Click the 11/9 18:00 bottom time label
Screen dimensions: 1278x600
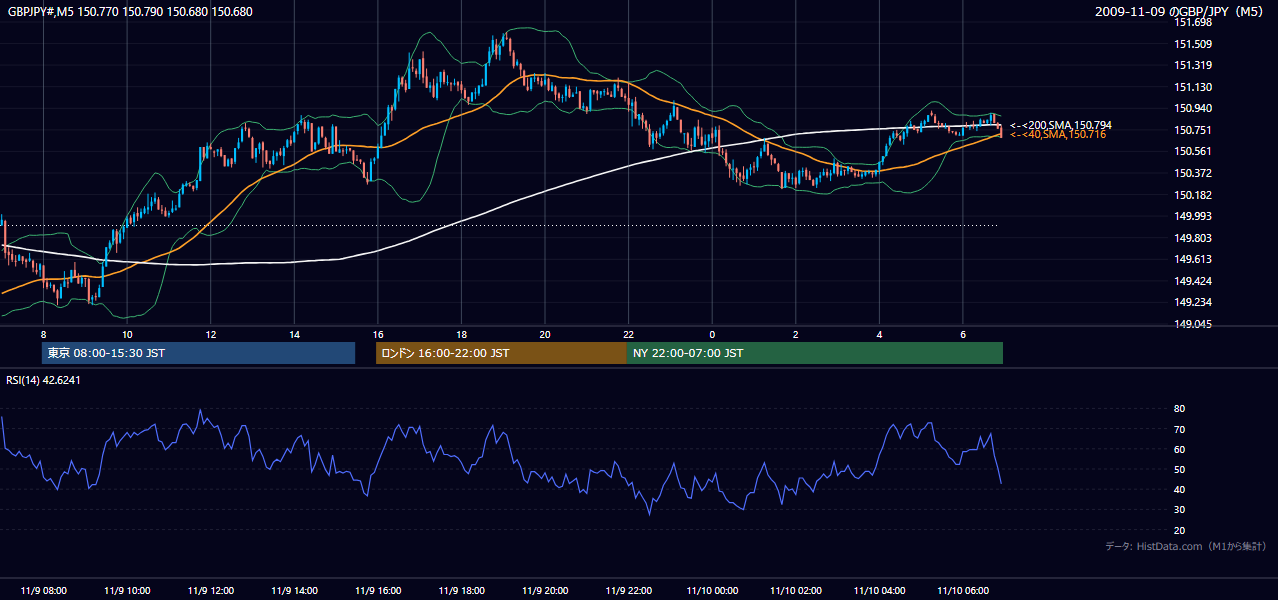tap(461, 591)
